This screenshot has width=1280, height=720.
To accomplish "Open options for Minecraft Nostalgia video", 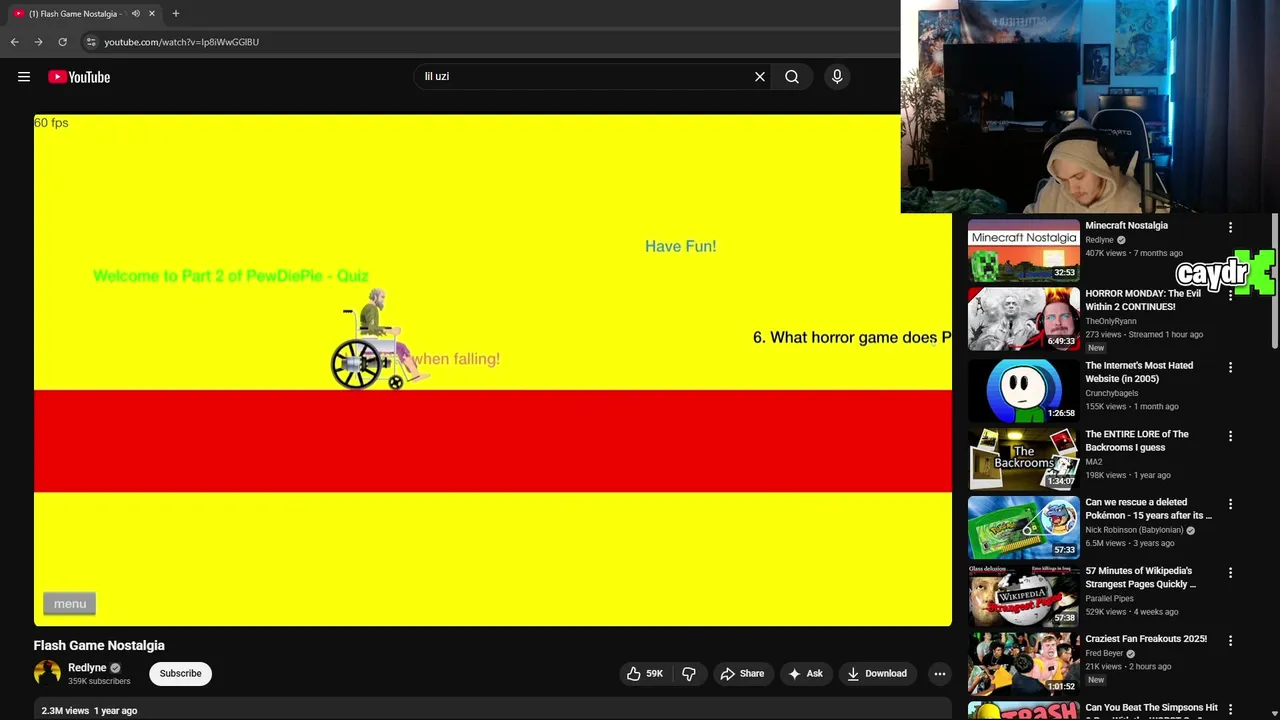I will click(1231, 228).
